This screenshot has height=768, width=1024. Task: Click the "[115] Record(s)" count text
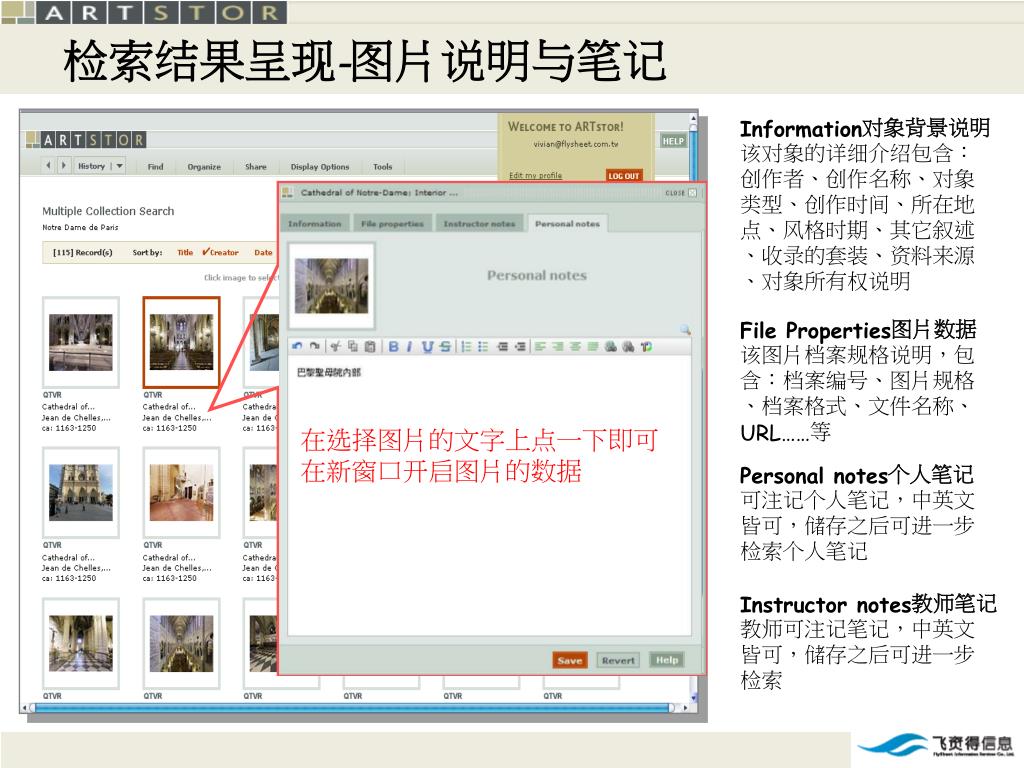pyautogui.click(x=82, y=252)
